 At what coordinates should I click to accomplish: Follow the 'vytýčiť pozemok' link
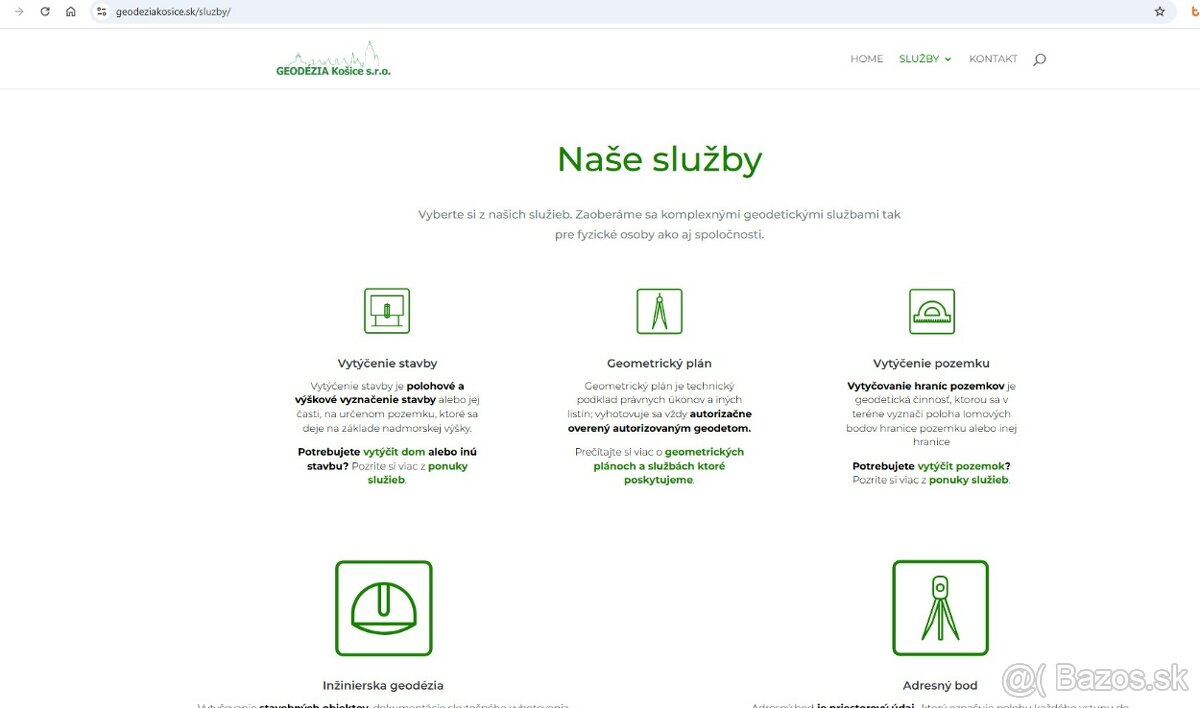(x=961, y=466)
